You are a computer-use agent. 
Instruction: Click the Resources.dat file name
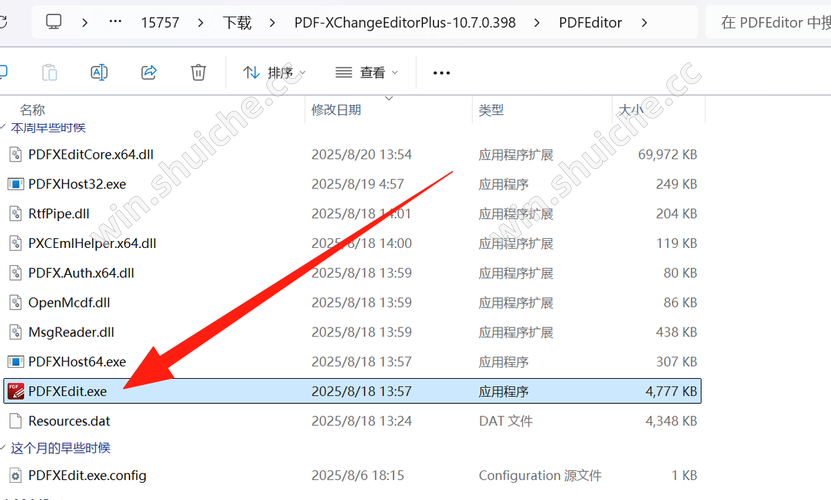tap(69, 421)
